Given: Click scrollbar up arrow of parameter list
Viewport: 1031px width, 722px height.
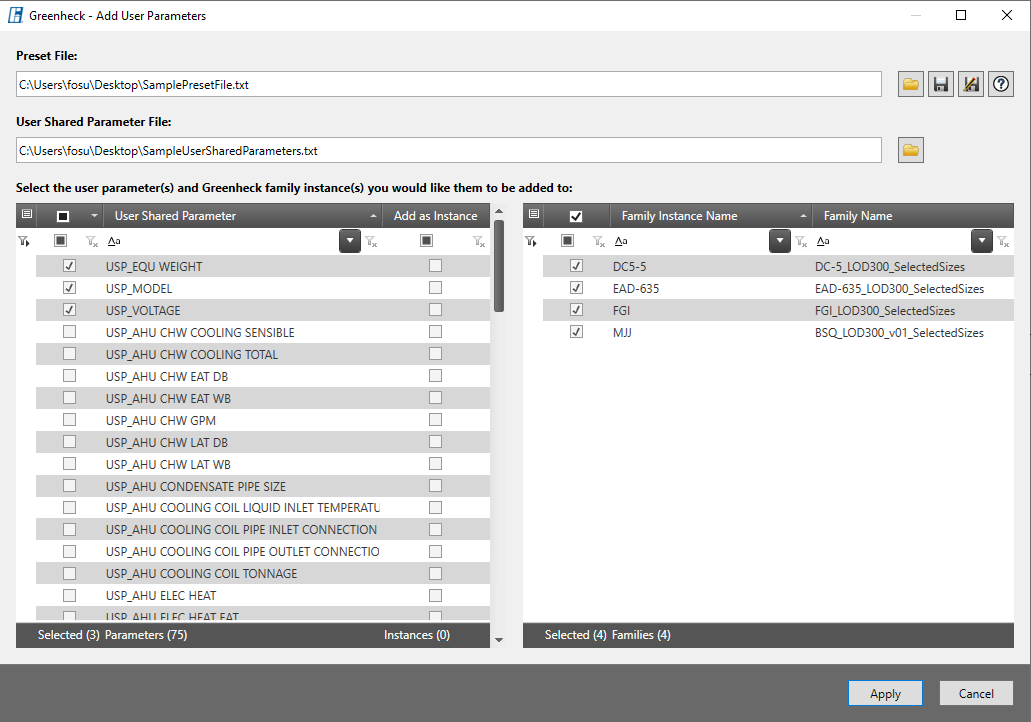Looking at the screenshot, I should (498, 211).
